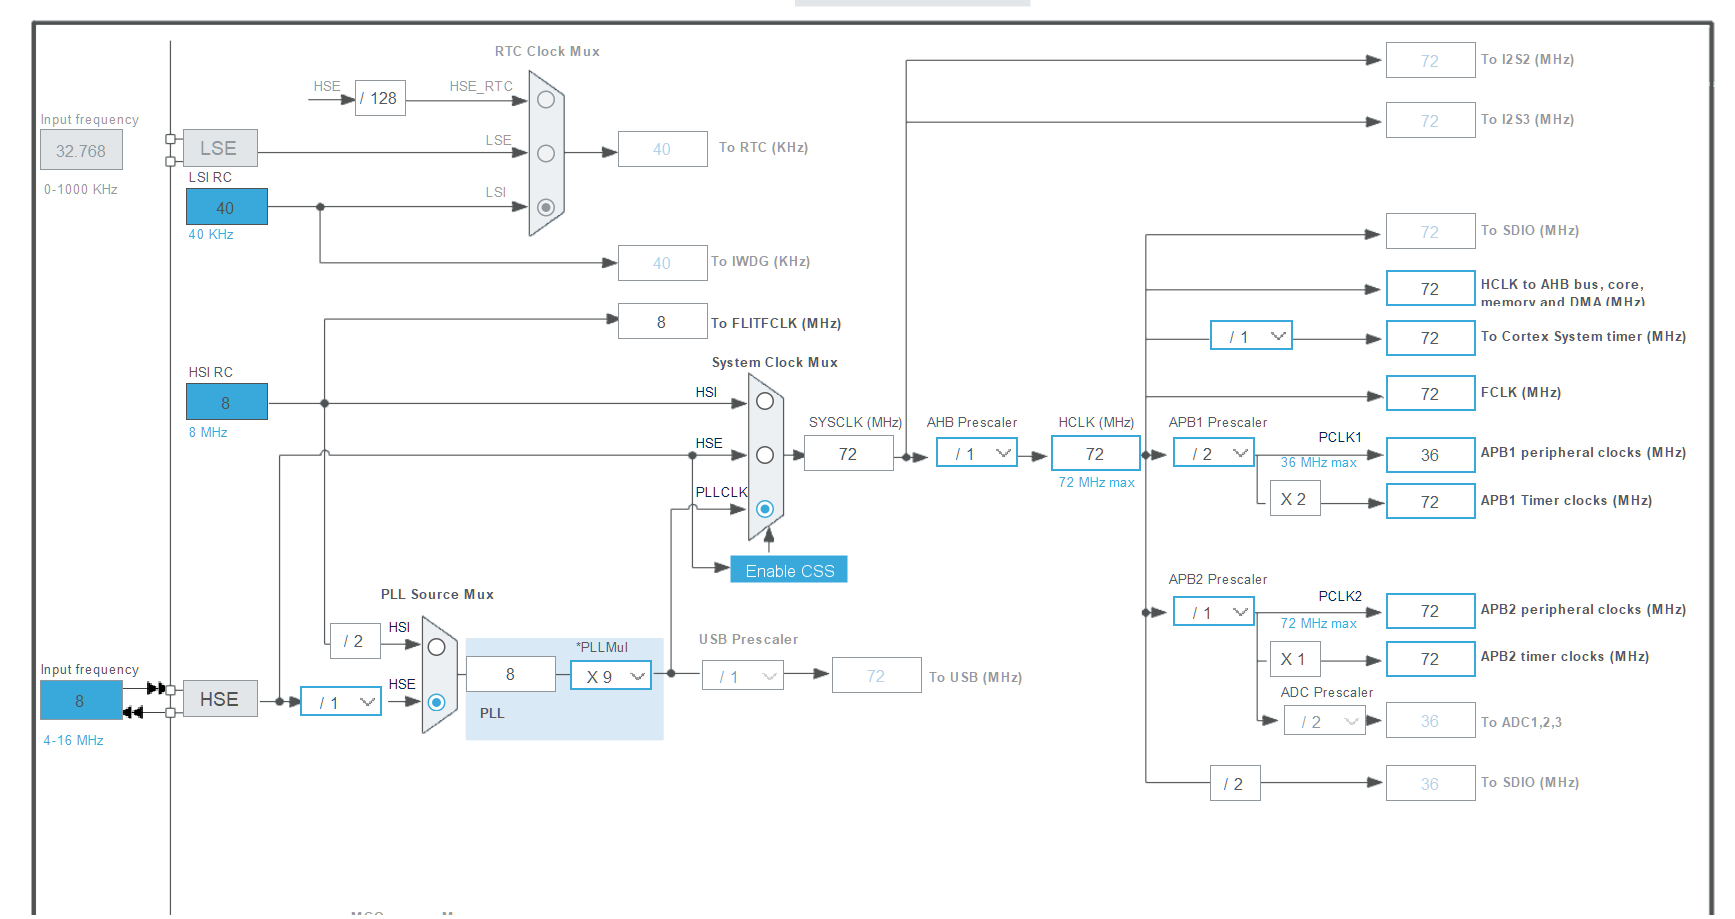1735x919 pixels.
Task: Click the '0-1000 KHz' LSE range label
Action: pos(80,189)
